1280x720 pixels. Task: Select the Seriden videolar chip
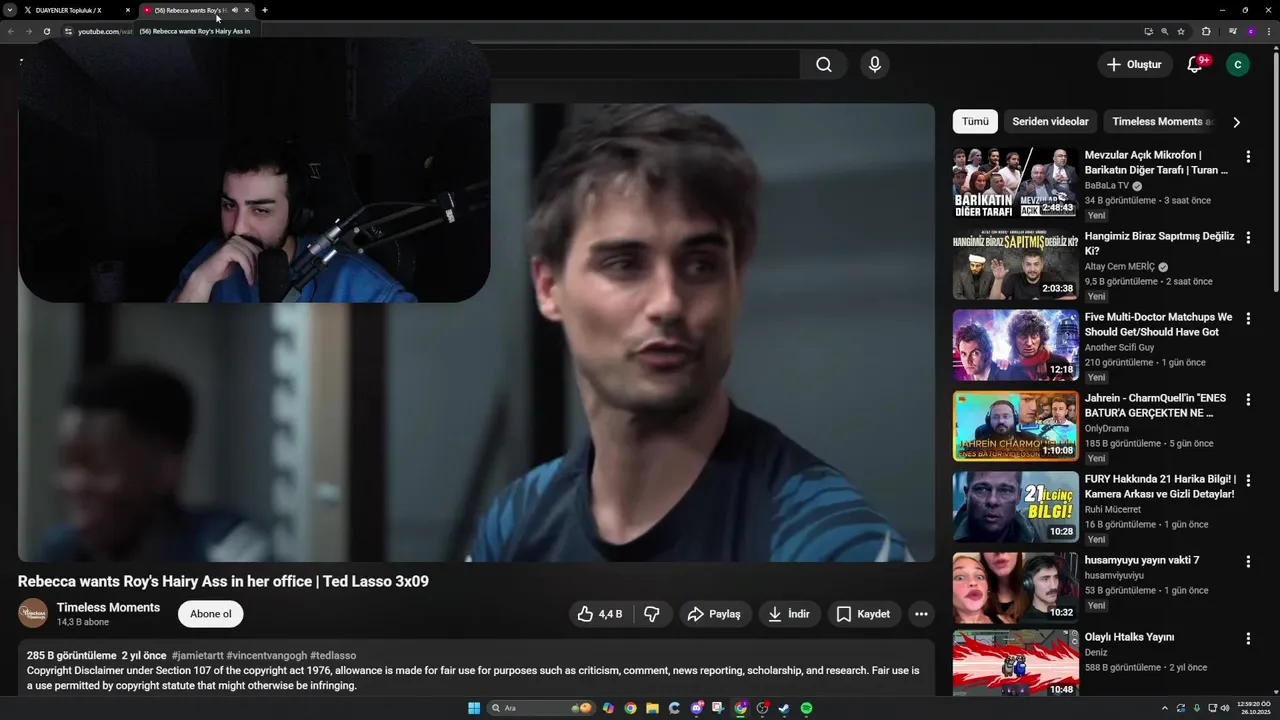1050,121
